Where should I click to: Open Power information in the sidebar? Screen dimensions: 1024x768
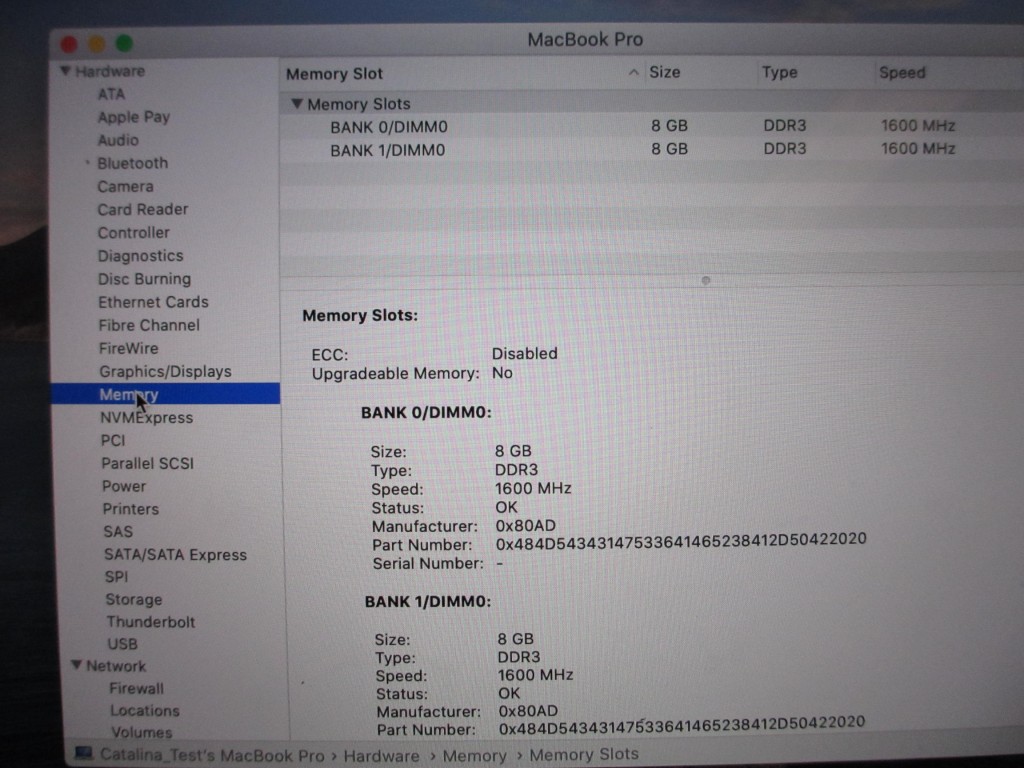click(124, 486)
